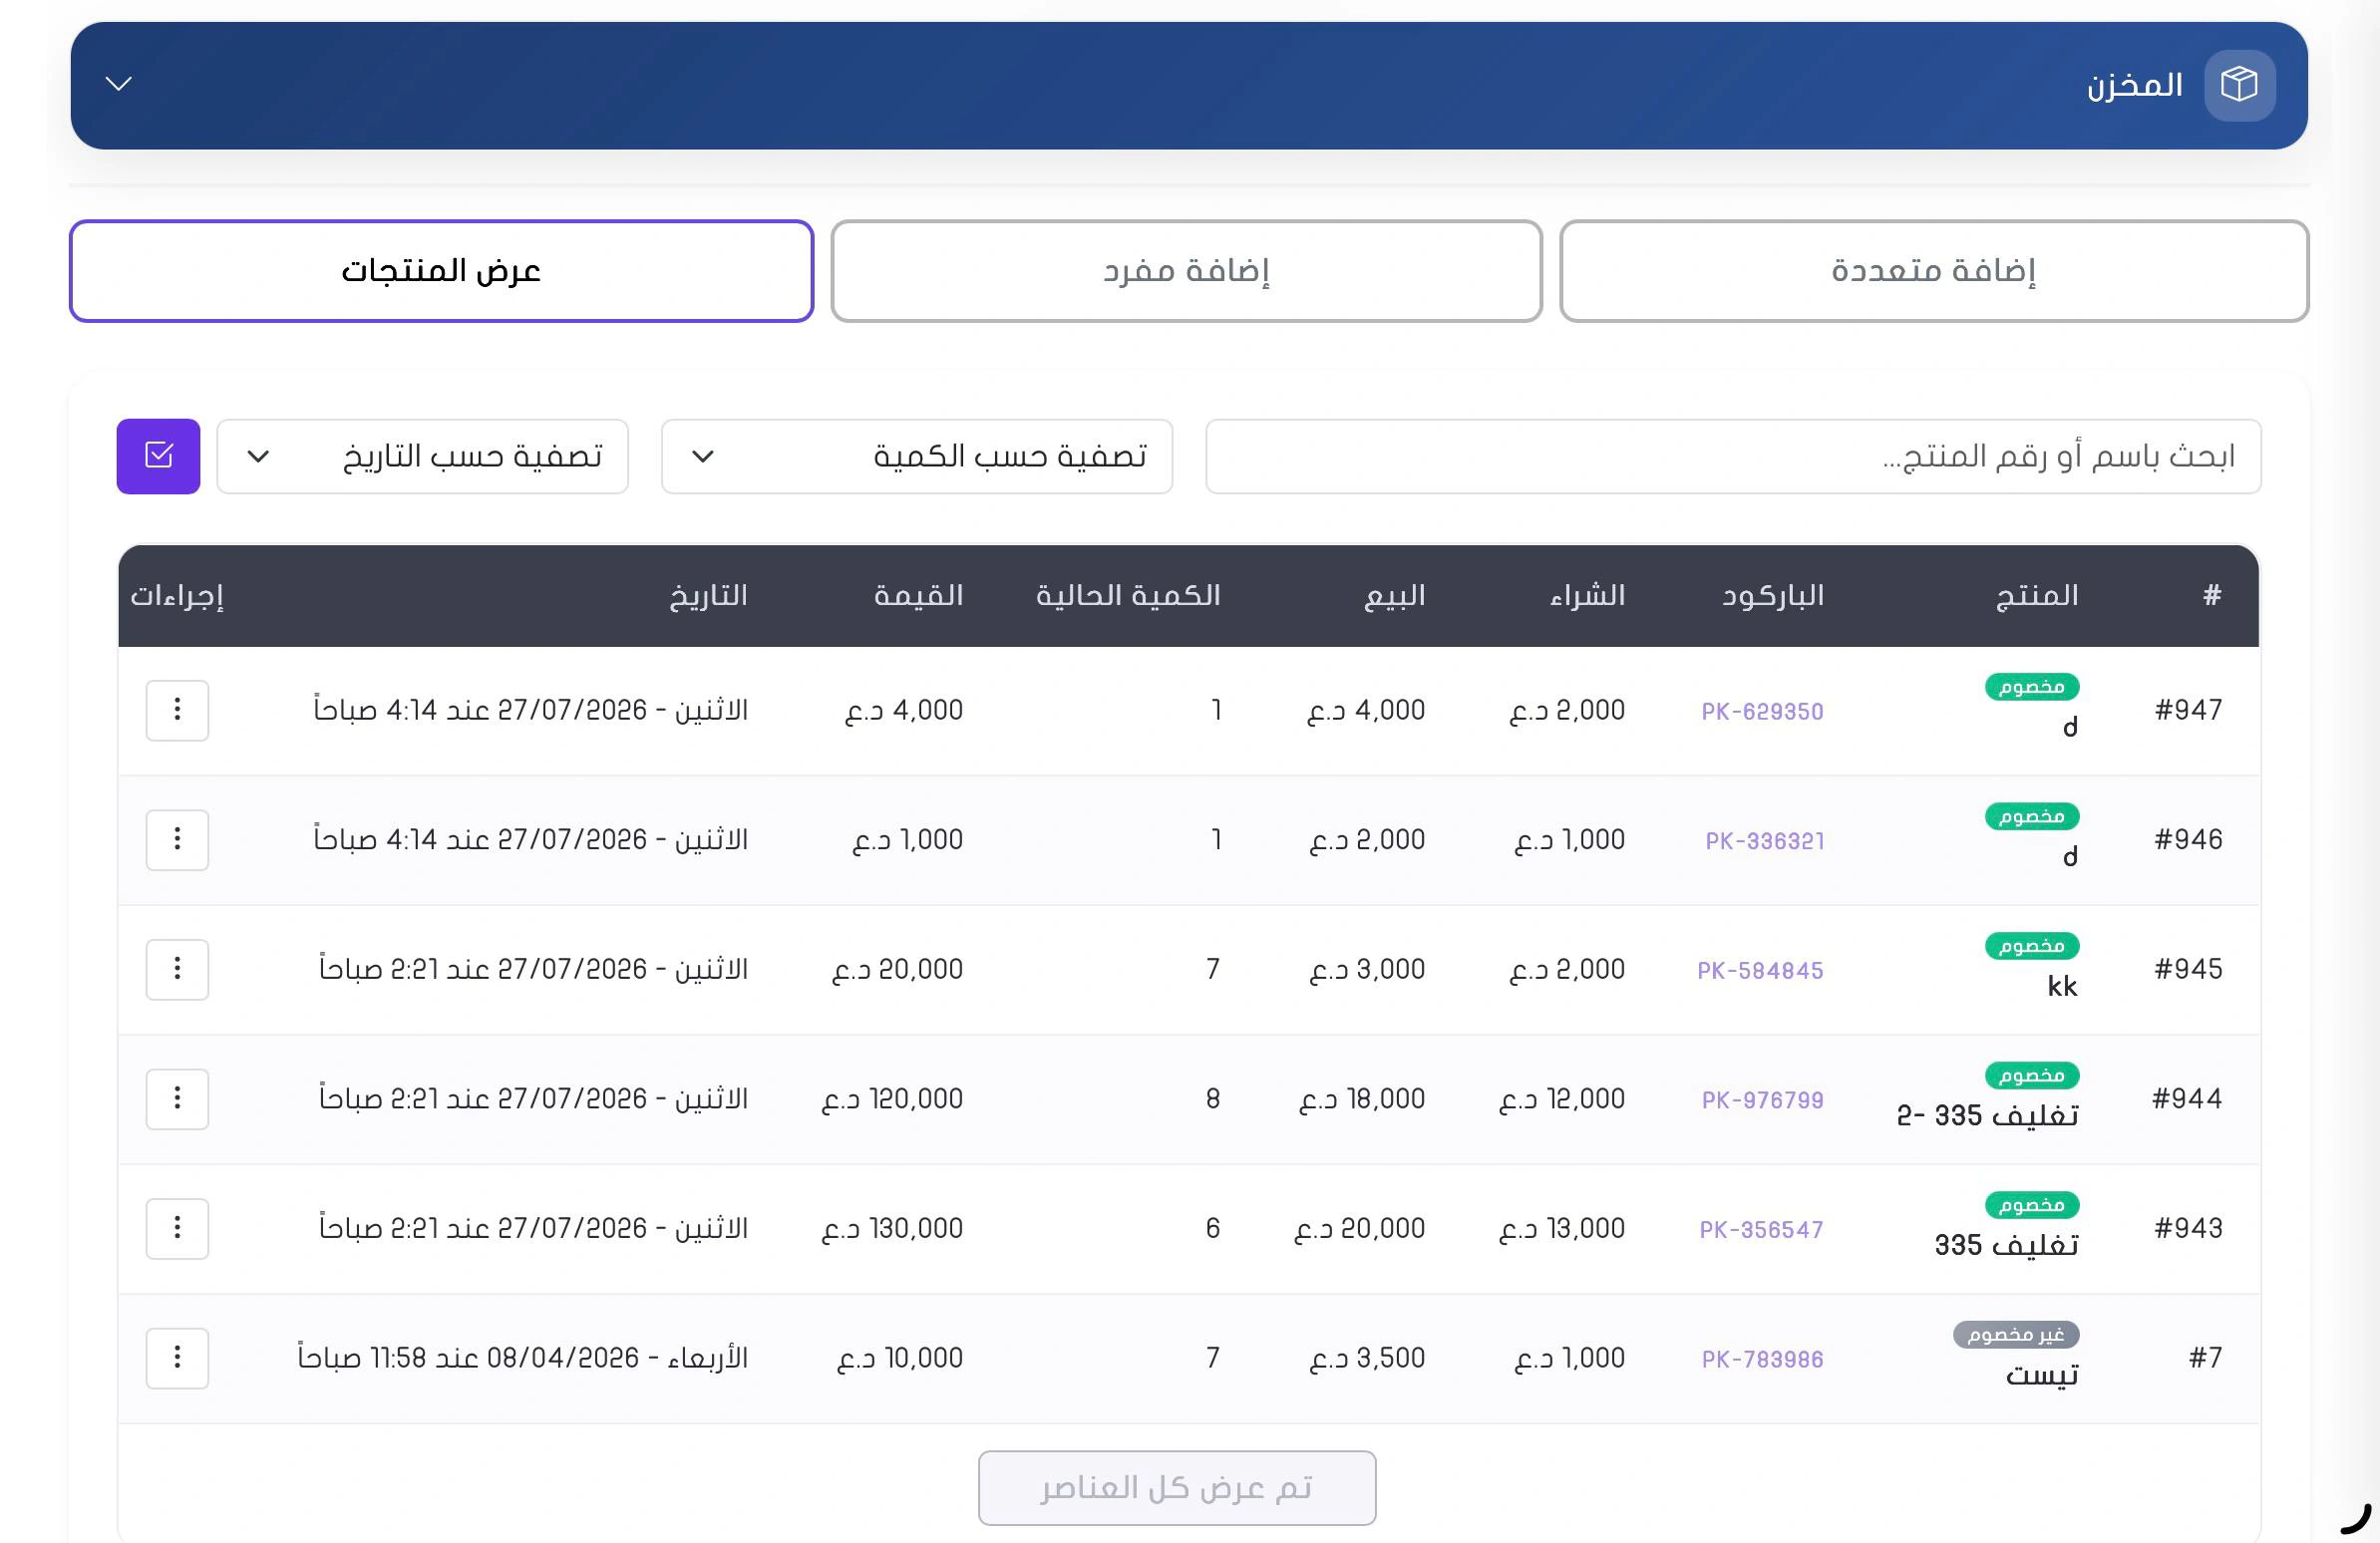Click barcode link PK-783986
Image resolution: width=2380 pixels, height=1543 pixels.
pos(1762,1360)
